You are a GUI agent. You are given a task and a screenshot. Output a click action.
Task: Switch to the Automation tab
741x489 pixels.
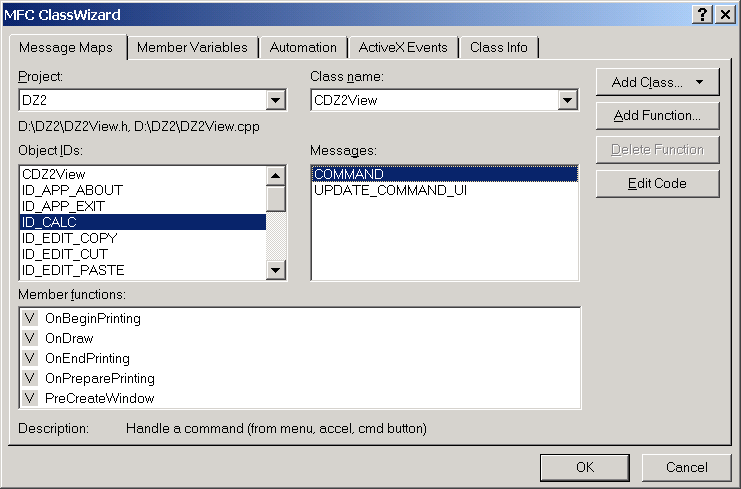click(303, 47)
